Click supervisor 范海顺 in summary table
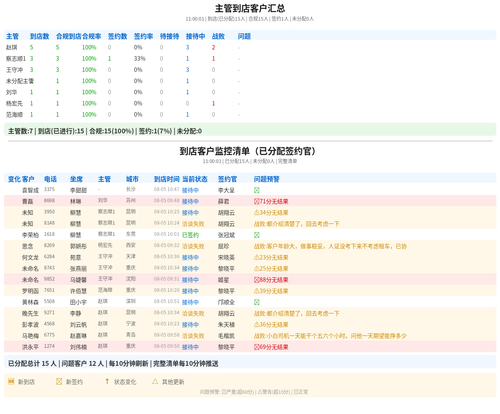Viewport: 500px width, 414px height. pyautogui.click(x=14, y=115)
